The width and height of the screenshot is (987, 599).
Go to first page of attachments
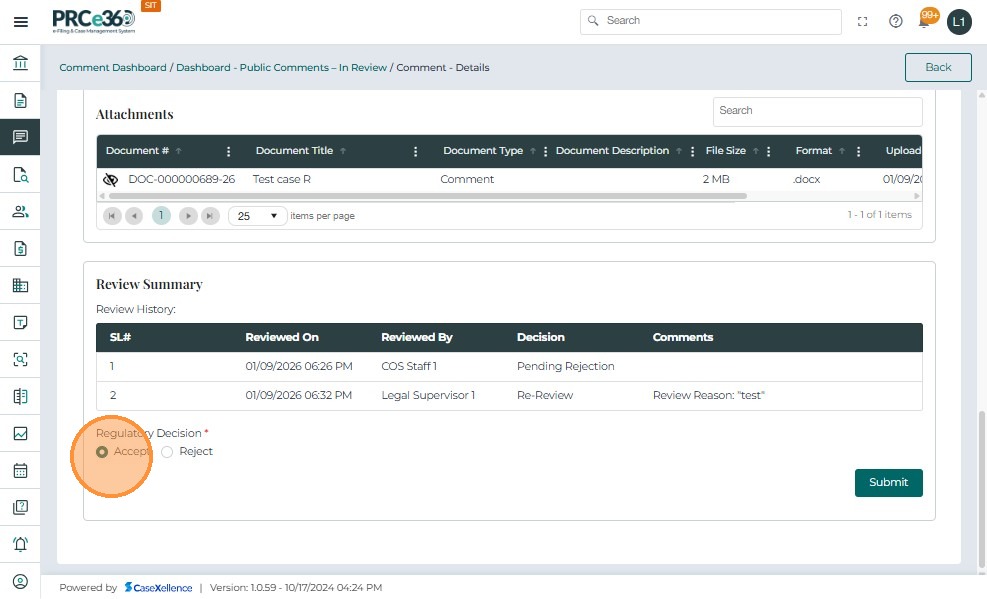pos(112,216)
